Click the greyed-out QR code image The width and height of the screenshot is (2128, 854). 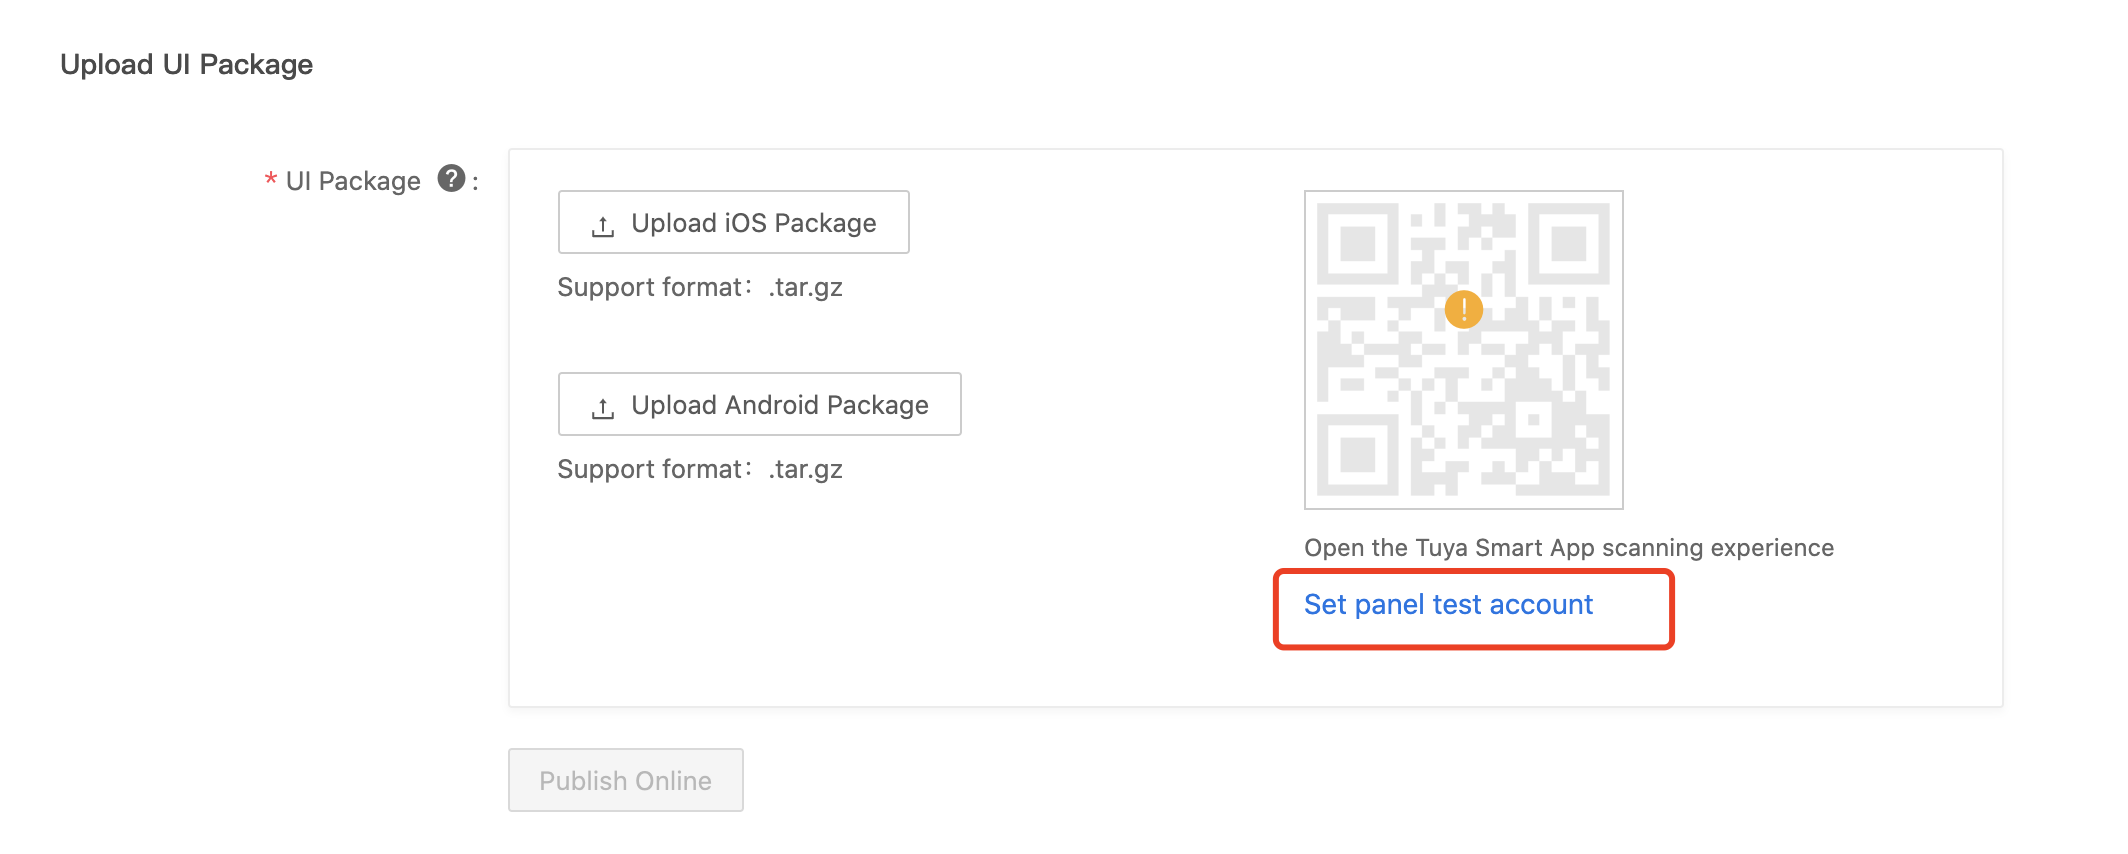pos(1464,350)
